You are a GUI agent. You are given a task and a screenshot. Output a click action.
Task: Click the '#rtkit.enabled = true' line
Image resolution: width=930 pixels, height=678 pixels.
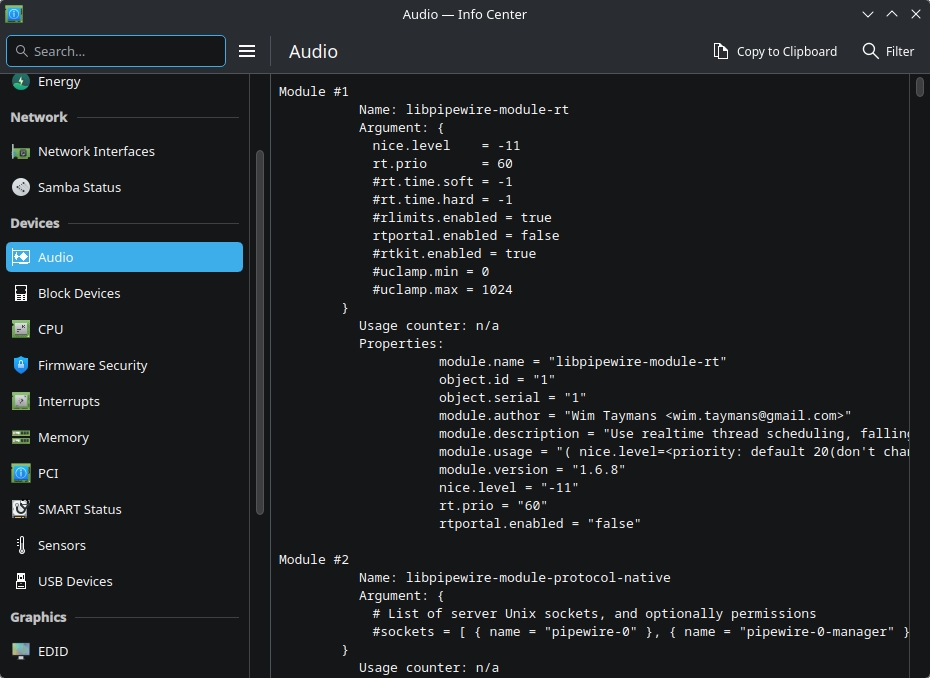pyautogui.click(x=454, y=253)
